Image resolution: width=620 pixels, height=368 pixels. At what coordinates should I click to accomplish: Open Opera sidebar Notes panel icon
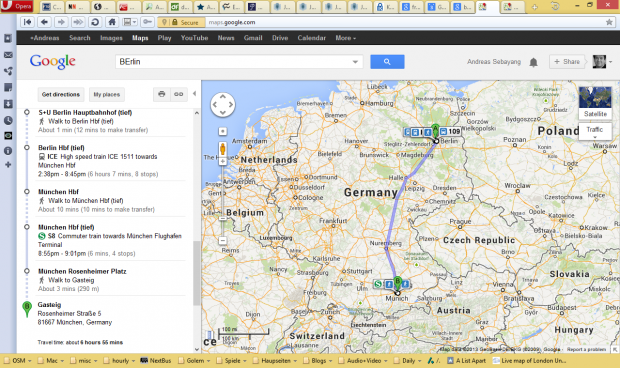pos(8,87)
